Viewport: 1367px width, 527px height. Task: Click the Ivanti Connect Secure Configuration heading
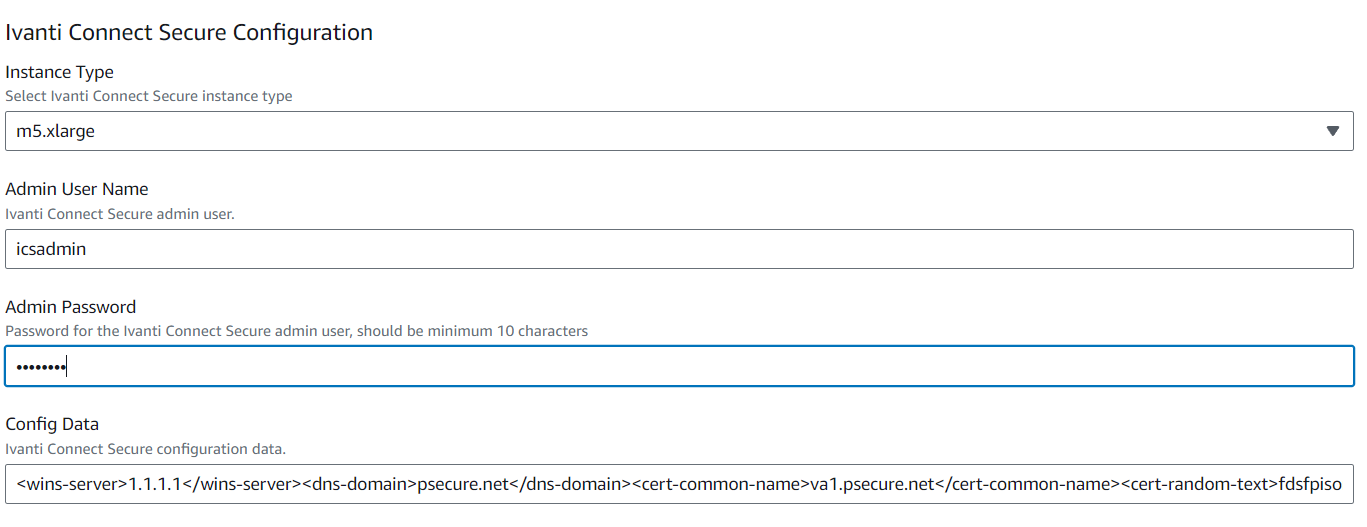[189, 32]
